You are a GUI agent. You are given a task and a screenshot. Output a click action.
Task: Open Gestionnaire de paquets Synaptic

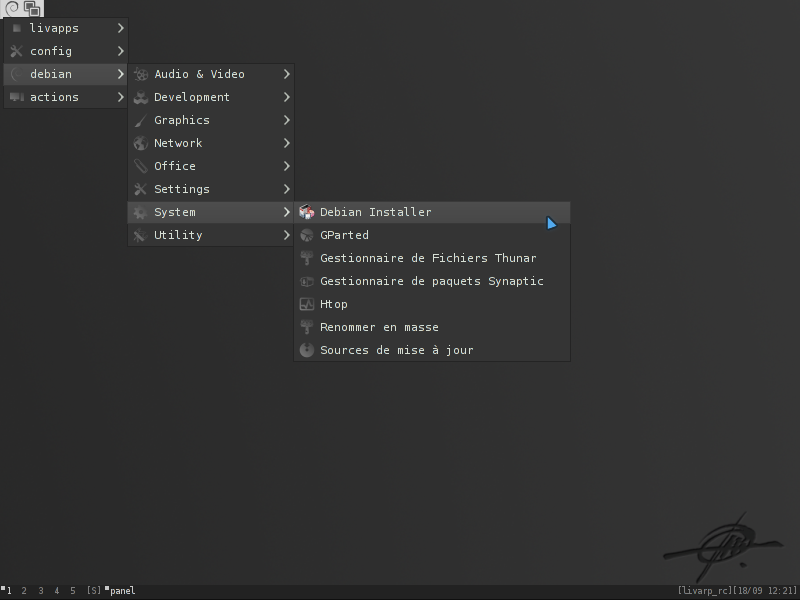tap(432, 281)
